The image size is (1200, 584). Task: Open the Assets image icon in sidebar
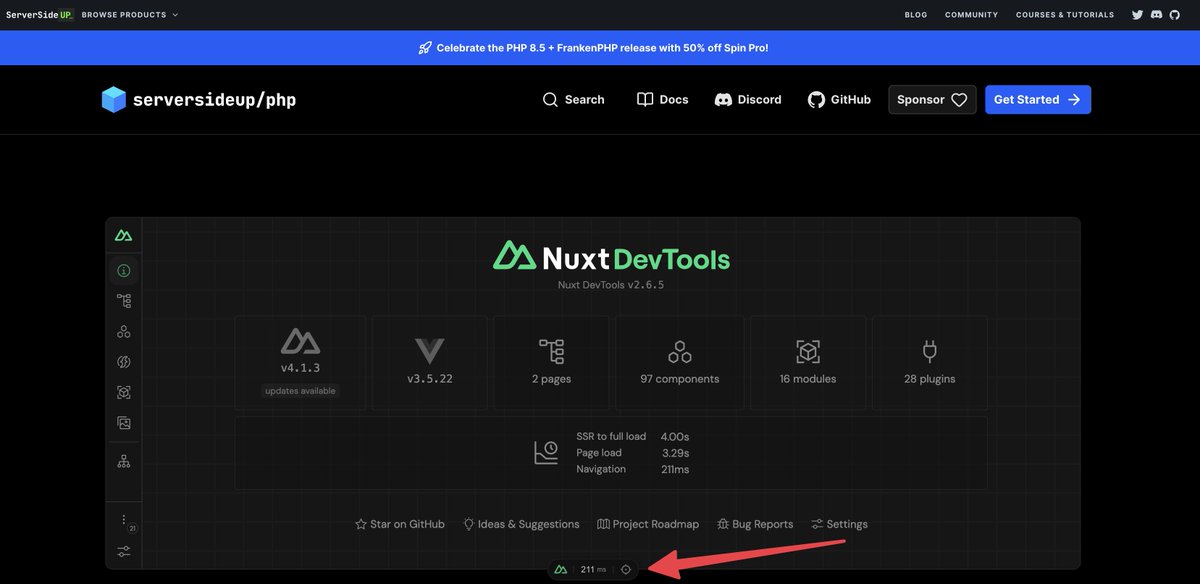[x=124, y=423]
